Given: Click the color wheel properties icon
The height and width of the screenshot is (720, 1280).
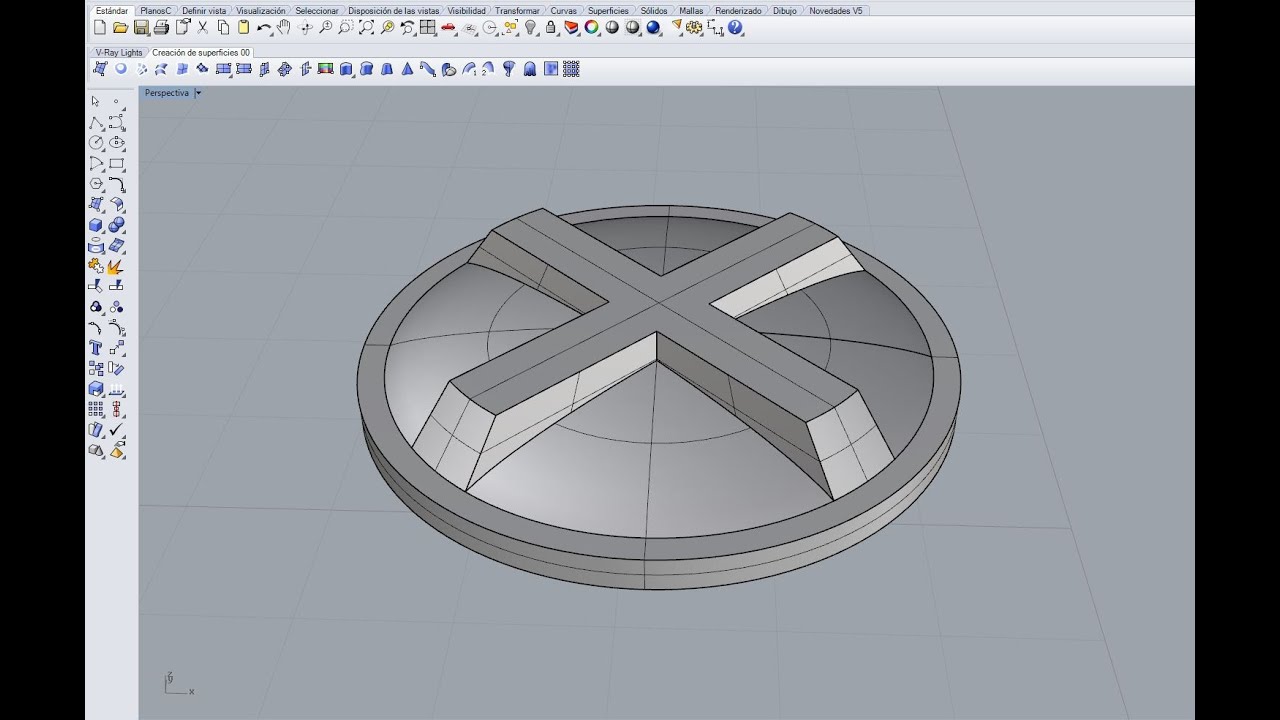Looking at the screenshot, I should tap(591, 28).
